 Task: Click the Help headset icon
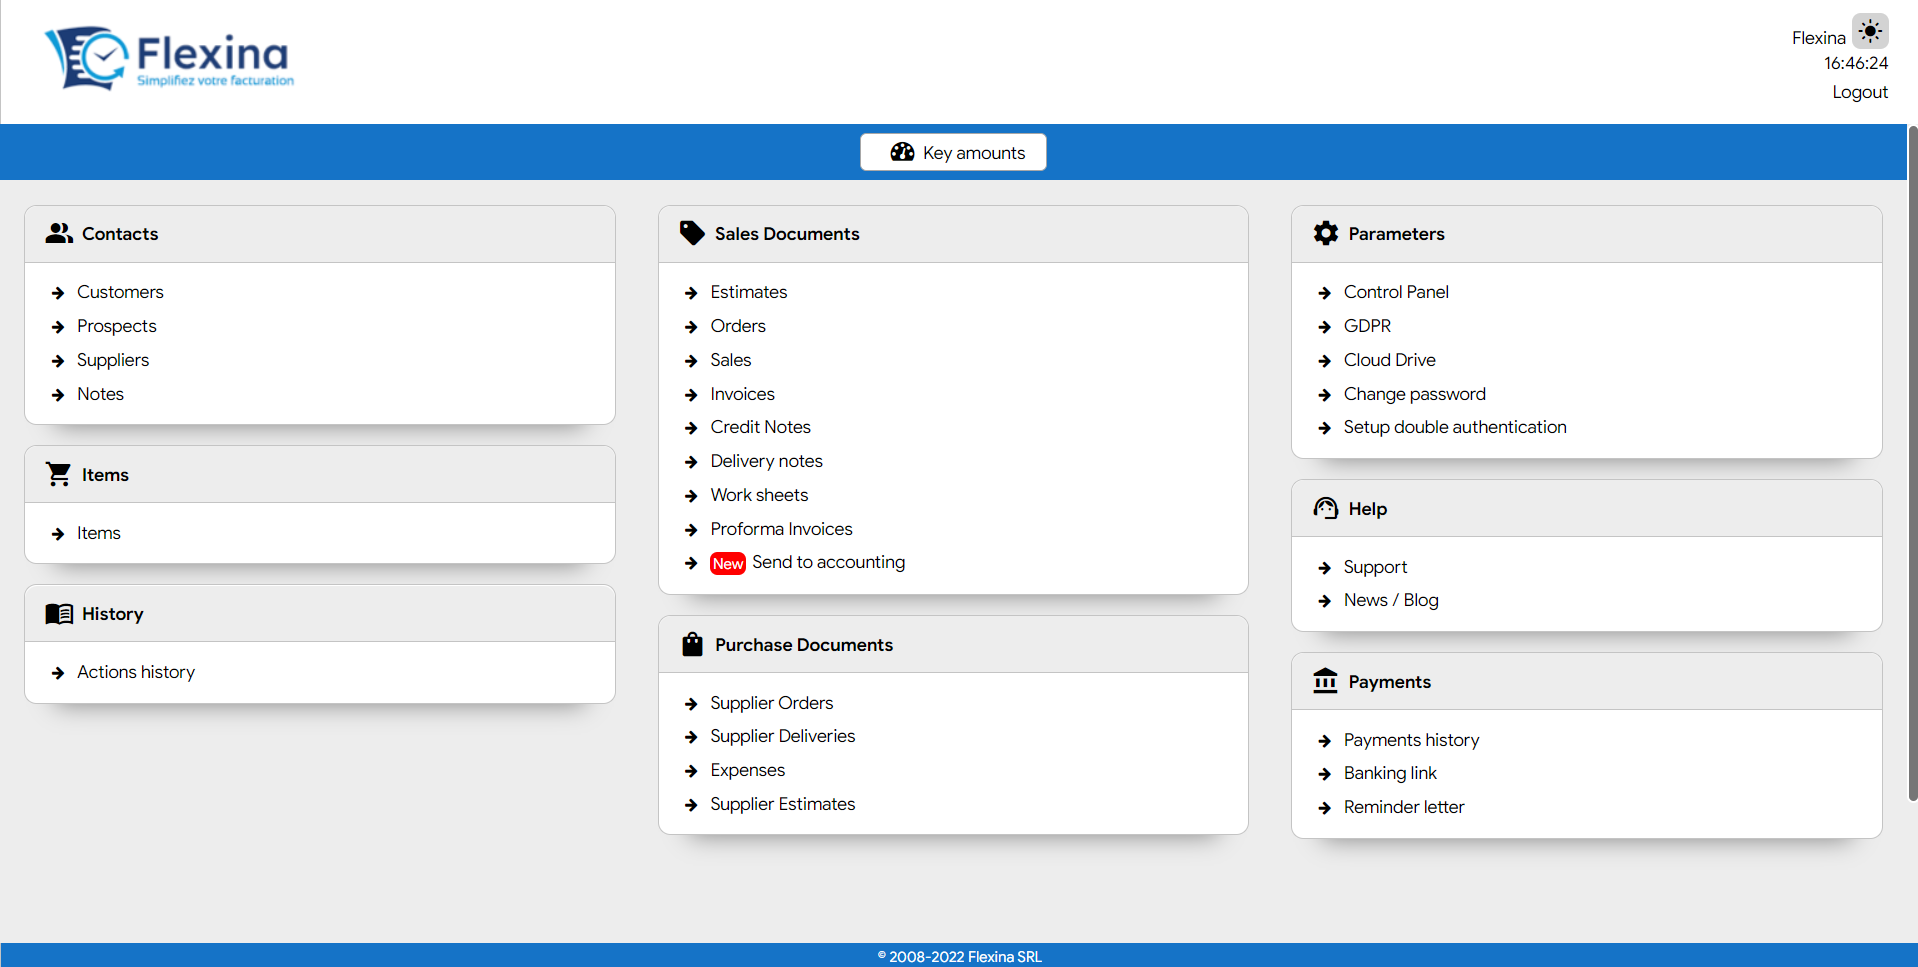[1326, 508]
